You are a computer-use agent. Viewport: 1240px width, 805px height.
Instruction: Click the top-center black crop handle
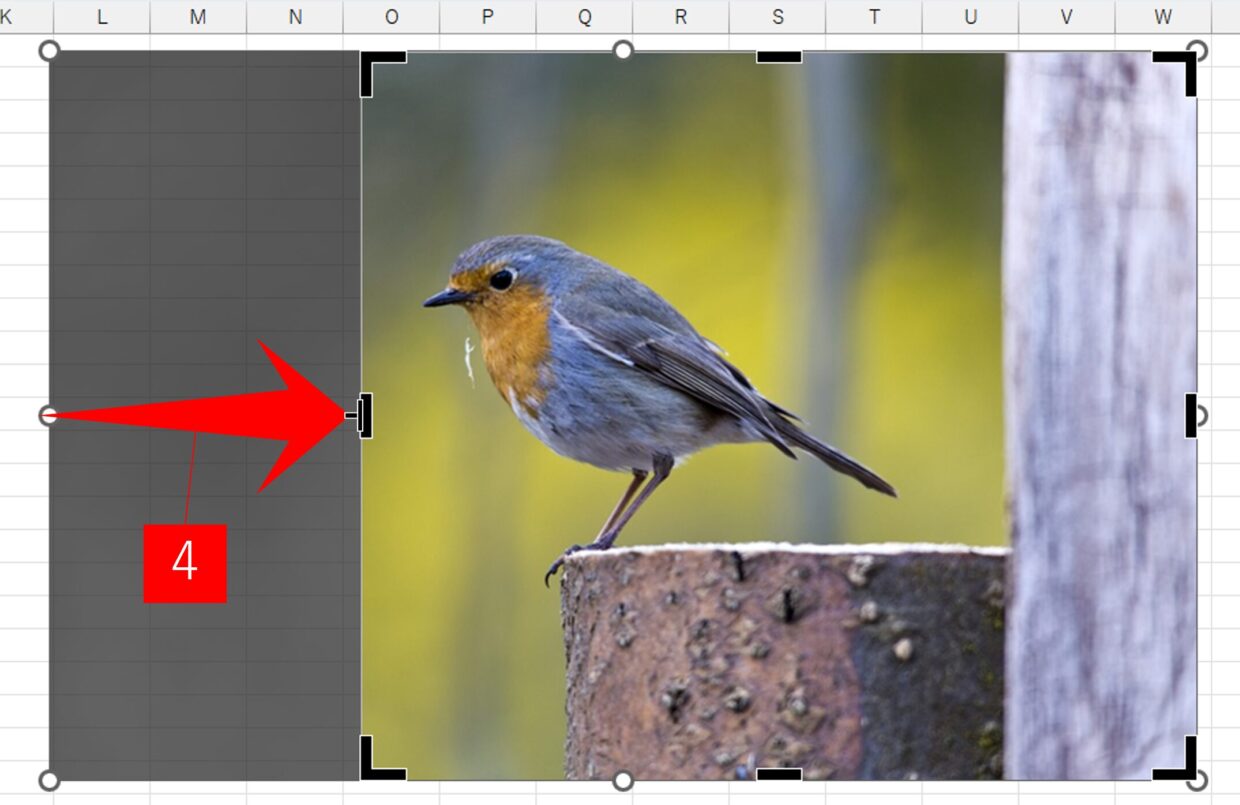point(779,57)
